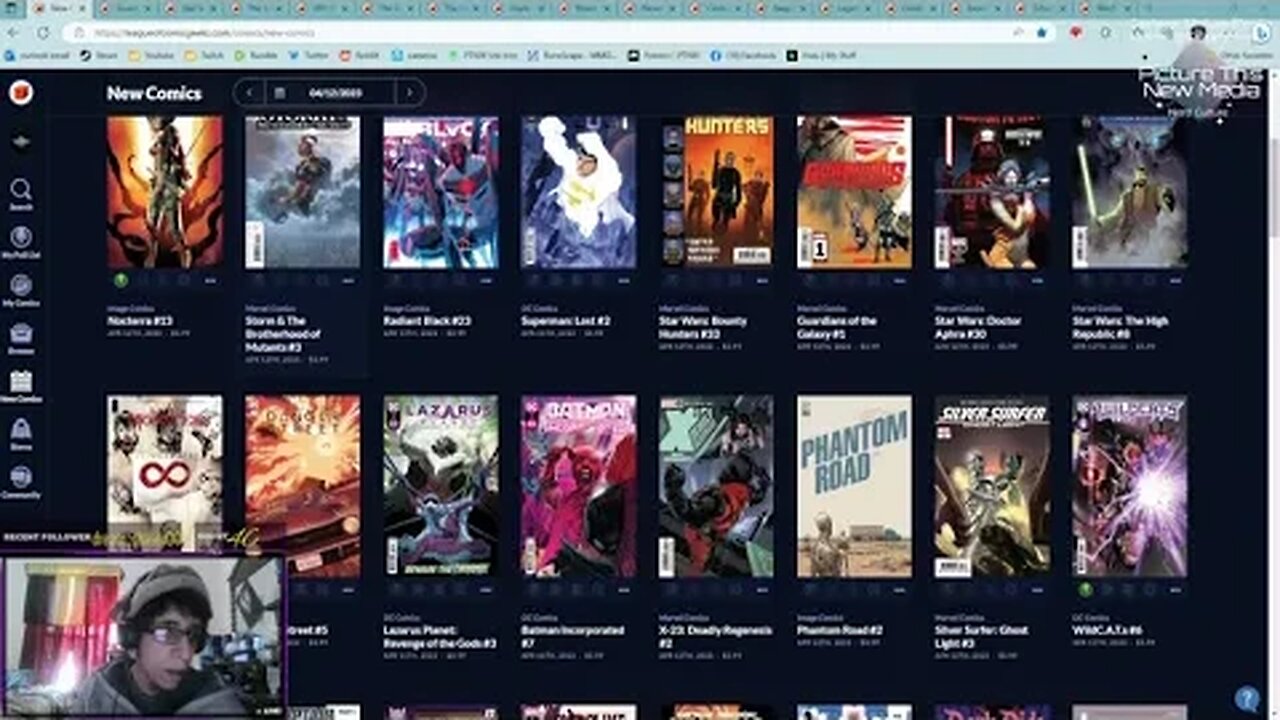Open the Browse section in the sidebar
Viewport: 1280px width, 720px height.
[x=21, y=339]
